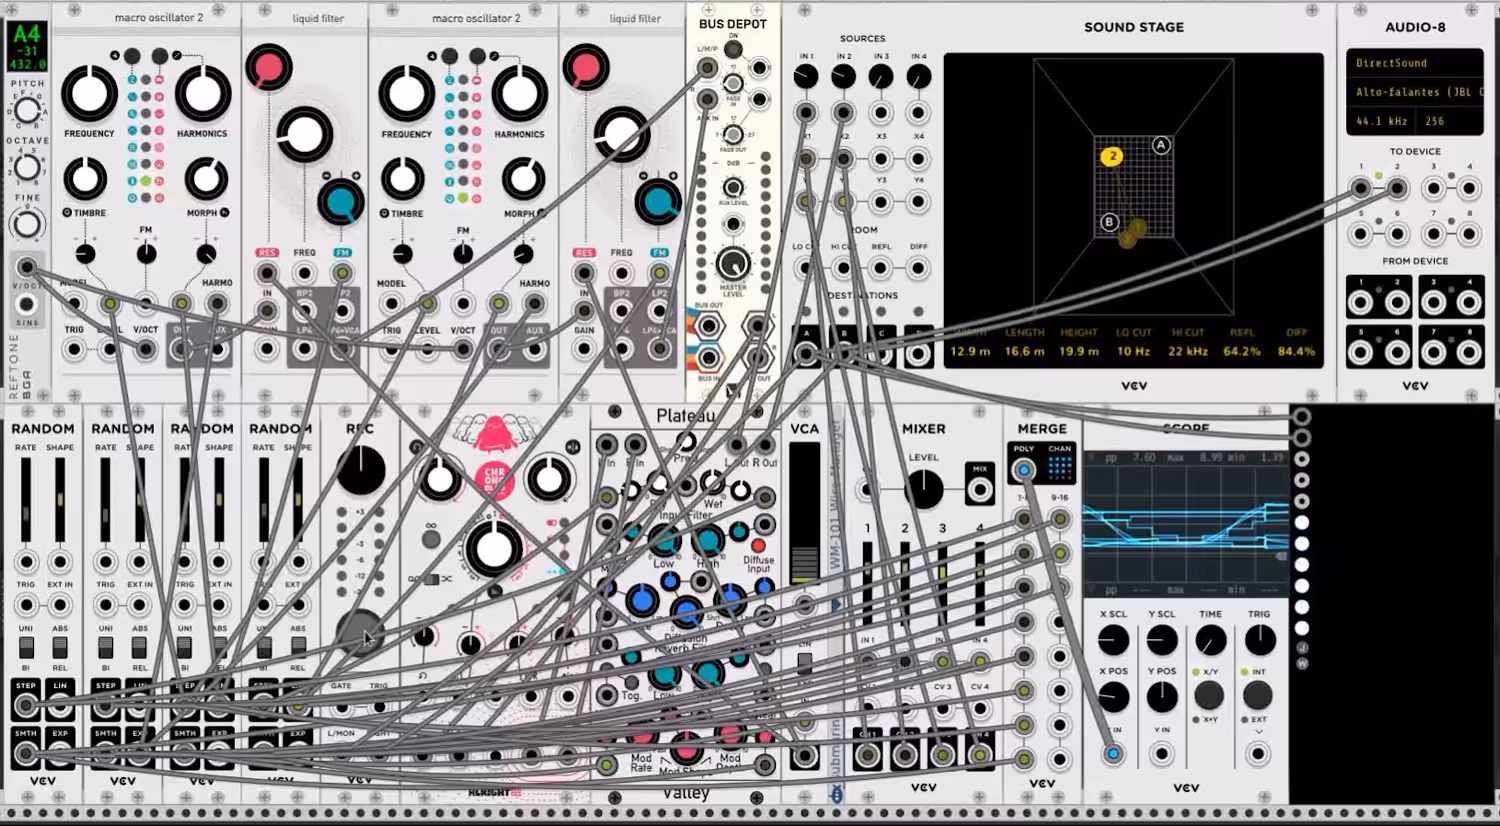This screenshot has width=1500, height=826.
Task: Click the Mixer LEVEL knob
Action: point(923,489)
